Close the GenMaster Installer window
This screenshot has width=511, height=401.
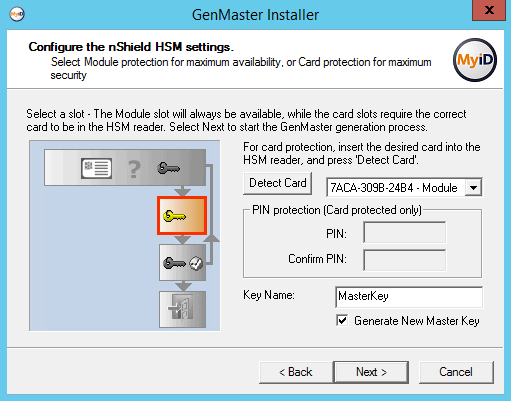tap(489, 10)
